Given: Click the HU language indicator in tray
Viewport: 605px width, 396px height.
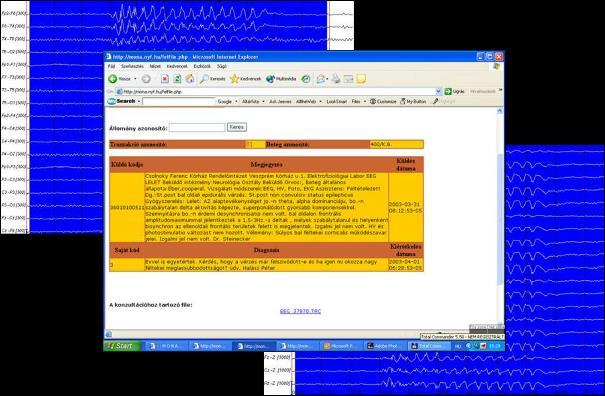Looking at the screenshot, I should 458,346.
